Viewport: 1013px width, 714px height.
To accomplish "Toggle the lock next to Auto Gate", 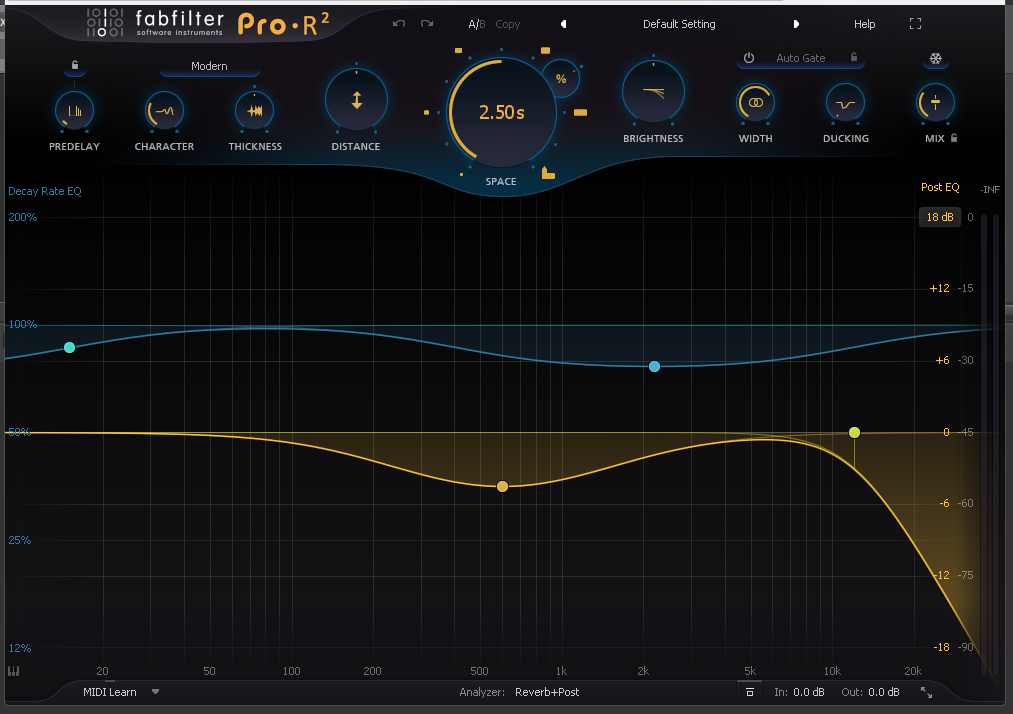I will coord(855,58).
